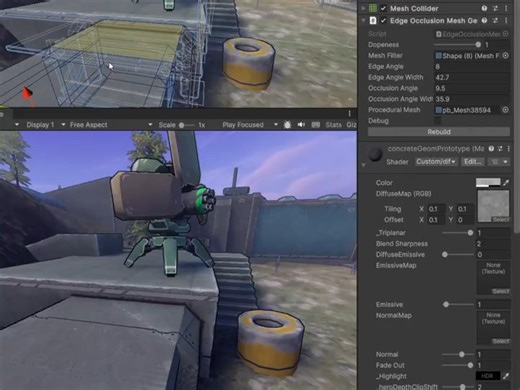This screenshot has width=520, height=390.
Task: Open concreteGeomPrototype material preset icon
Action: pos(500,149)
